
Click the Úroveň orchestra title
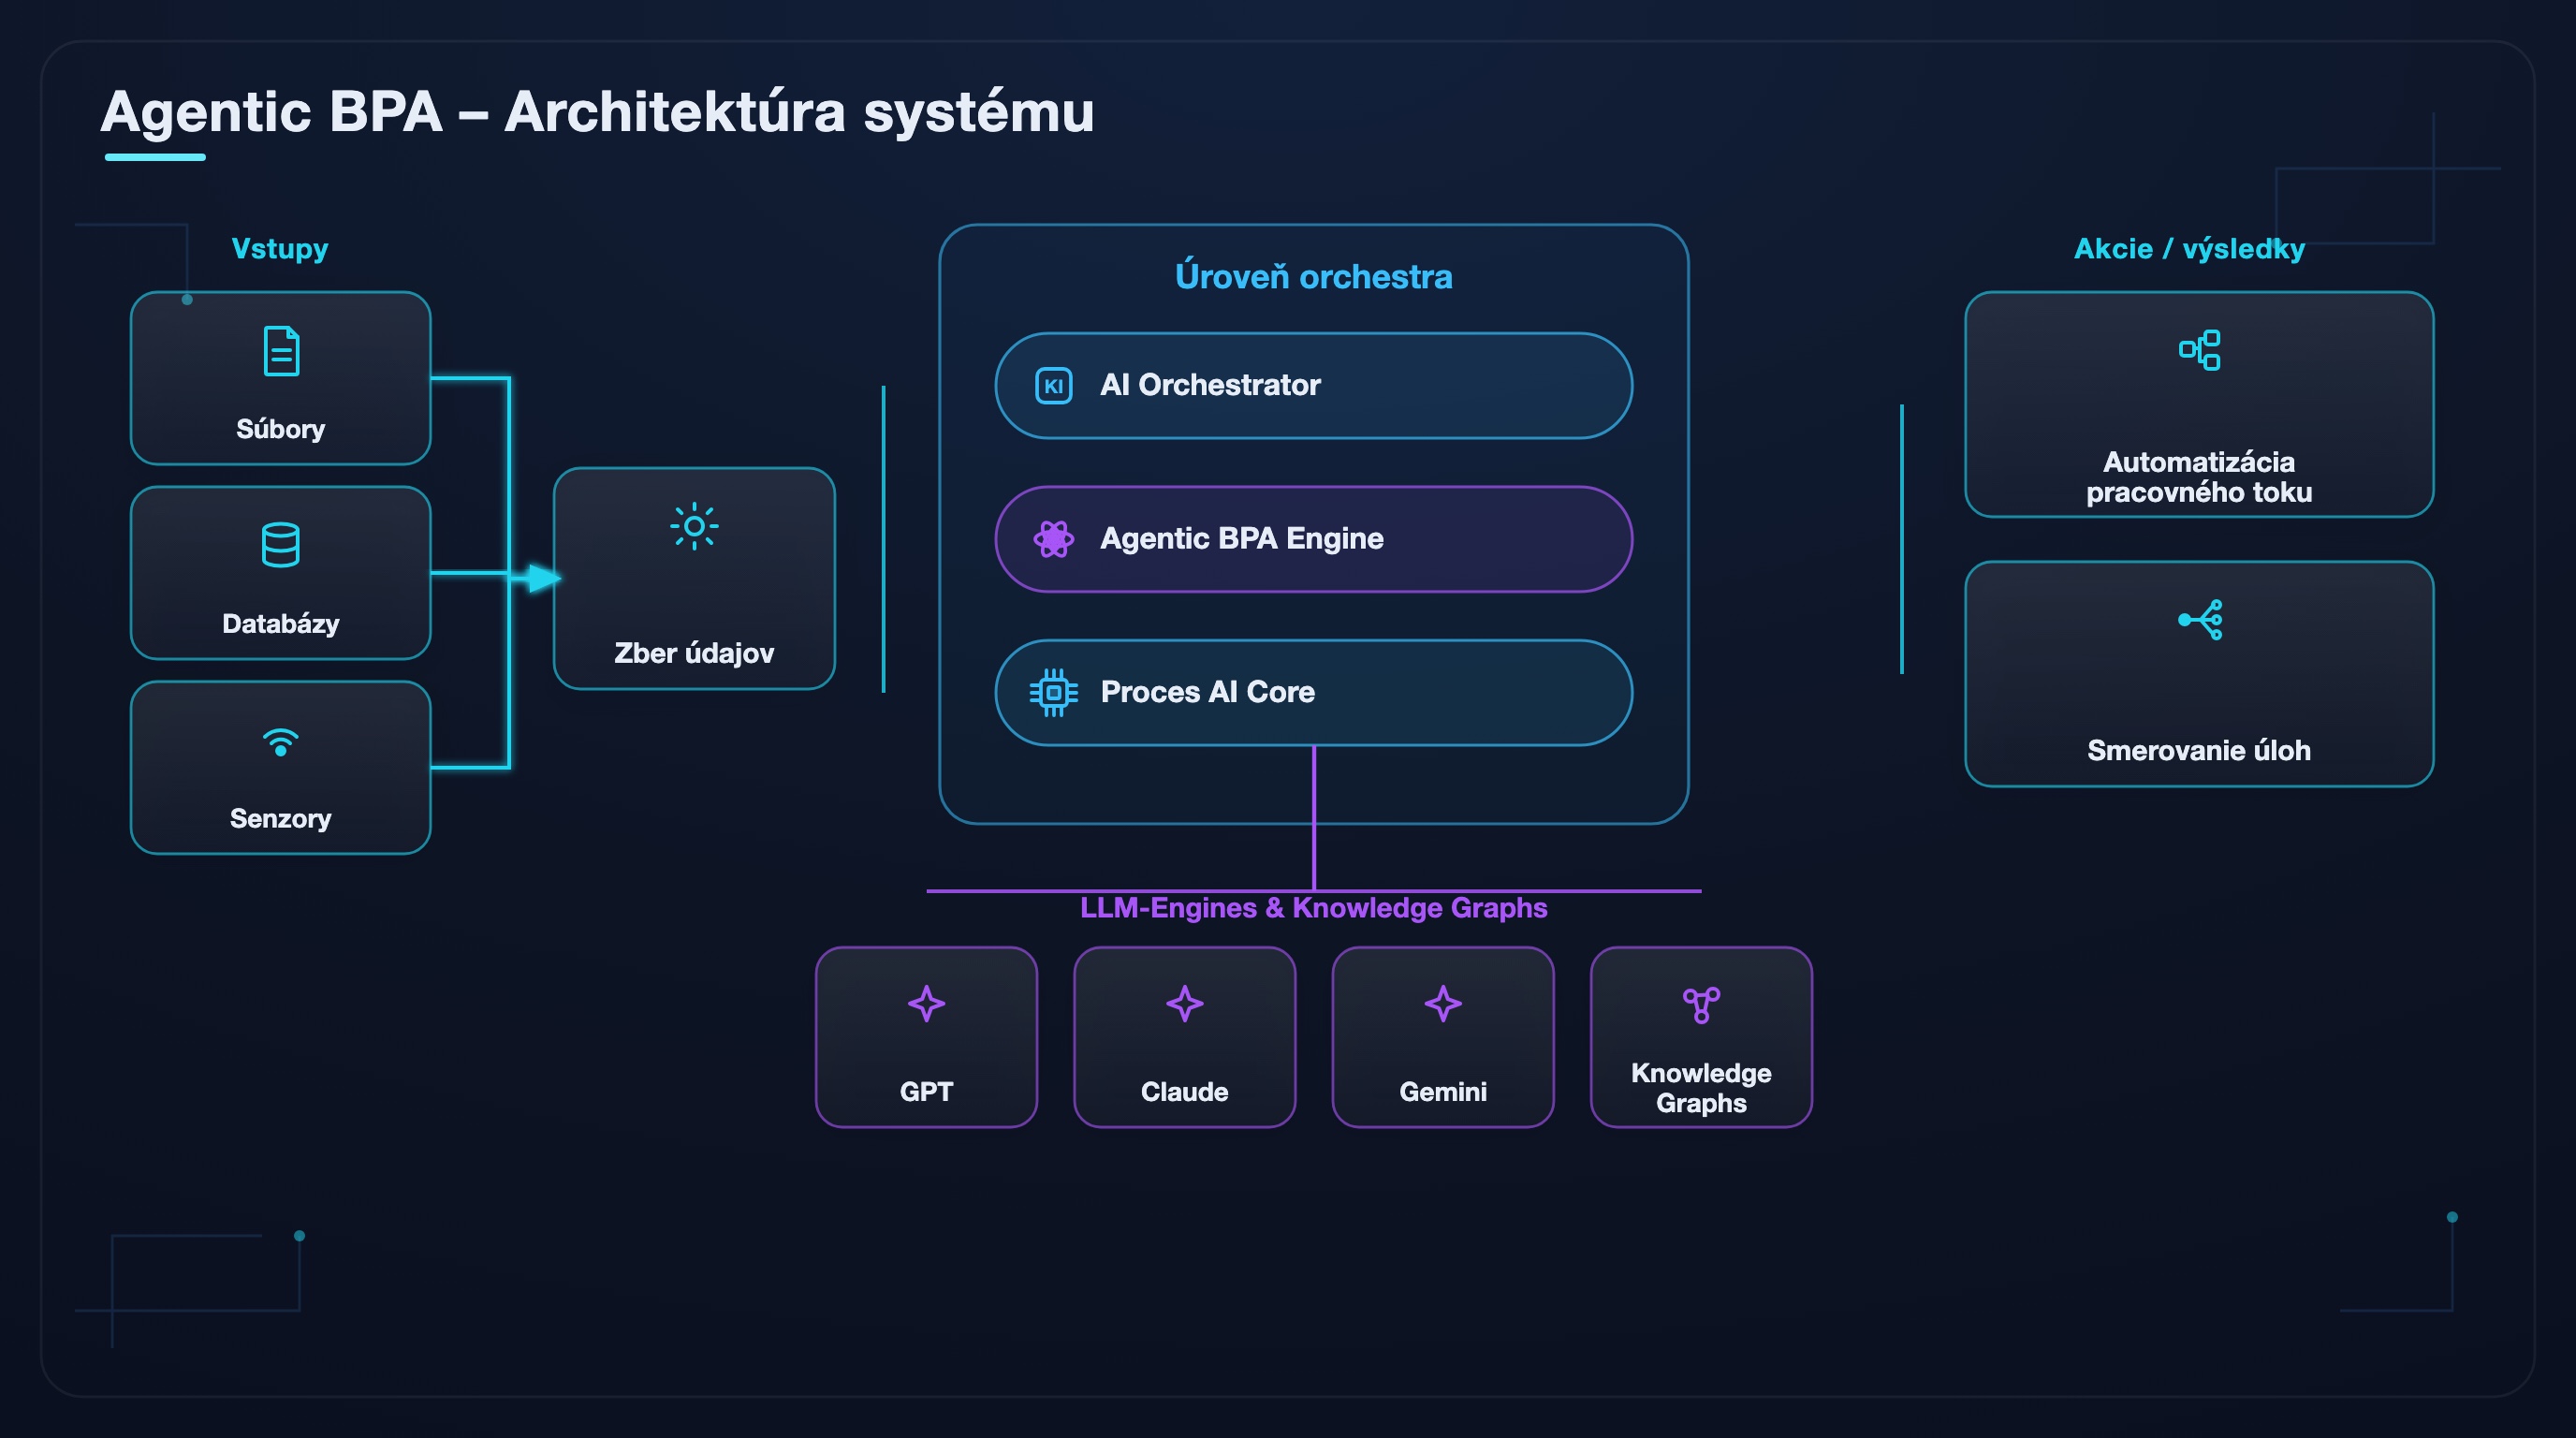[x=1313, y=276]
